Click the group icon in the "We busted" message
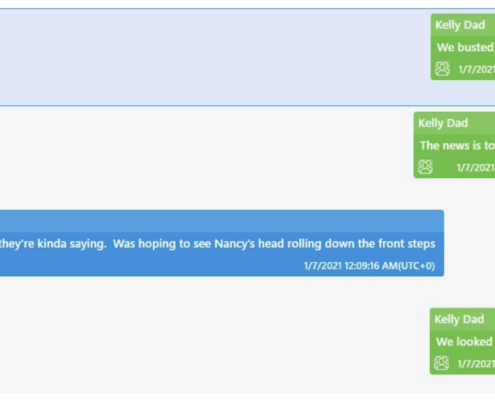The height and width of the screenshot is (400, 495). point(442,69)
